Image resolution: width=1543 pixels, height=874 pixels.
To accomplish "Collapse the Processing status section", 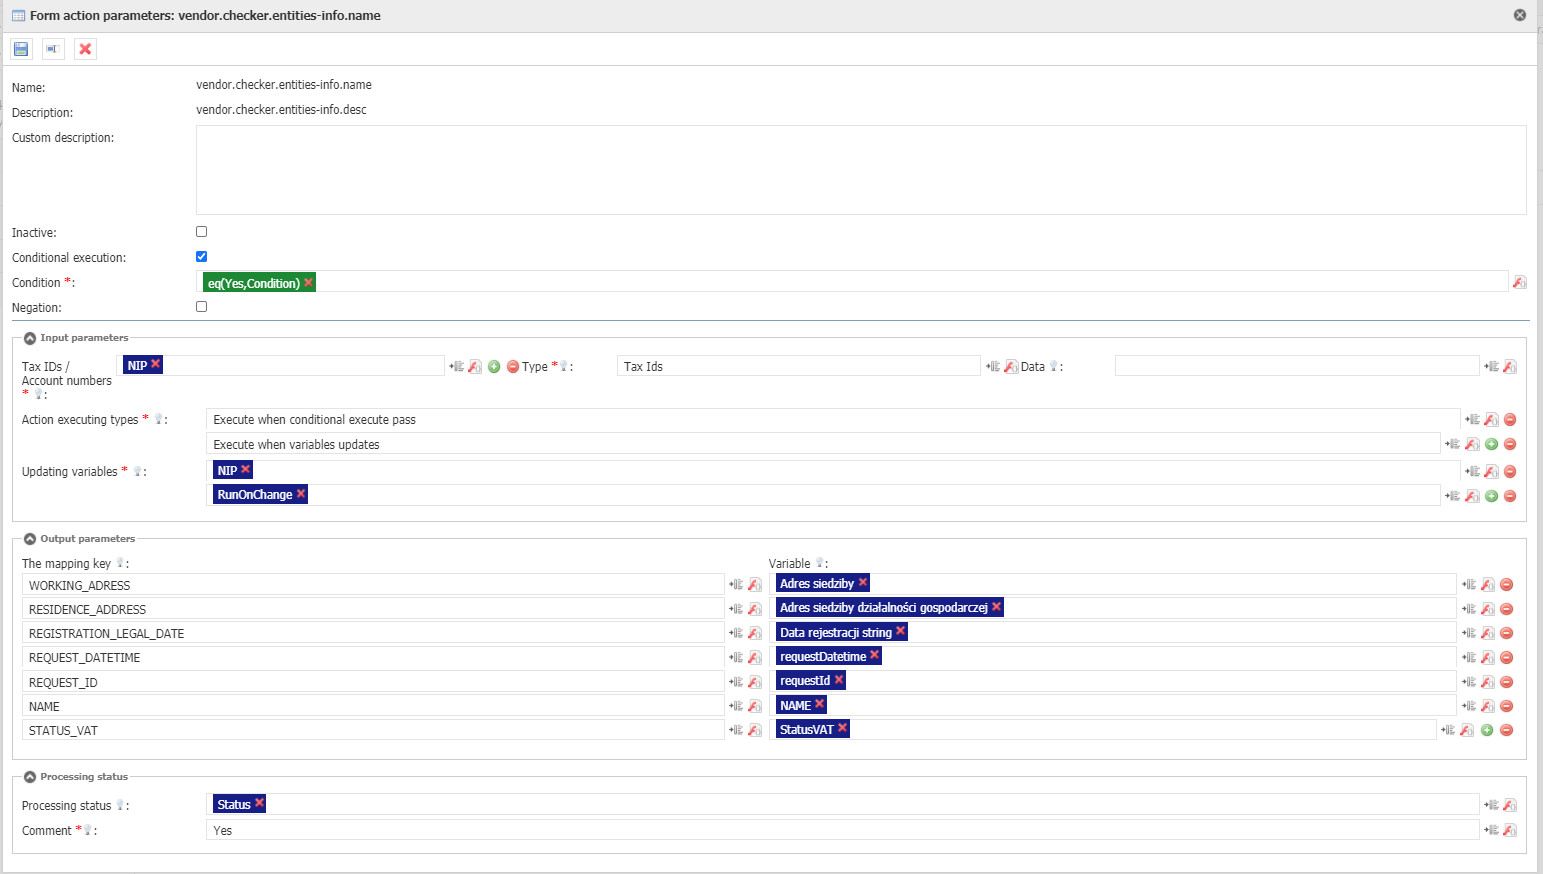I will click(30, 777).
